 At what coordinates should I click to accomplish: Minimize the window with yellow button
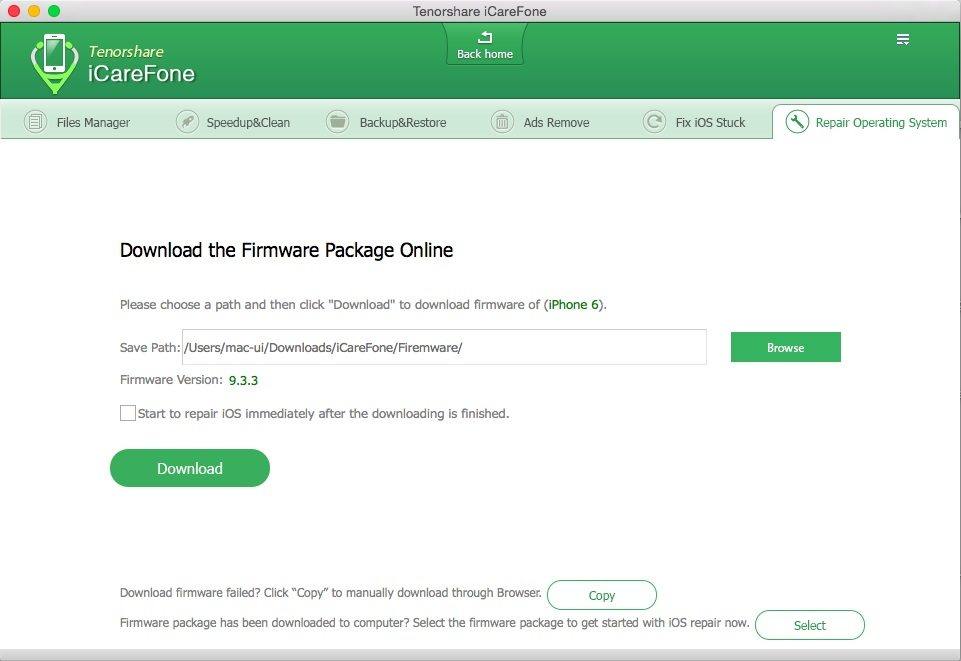click(34, 11)
